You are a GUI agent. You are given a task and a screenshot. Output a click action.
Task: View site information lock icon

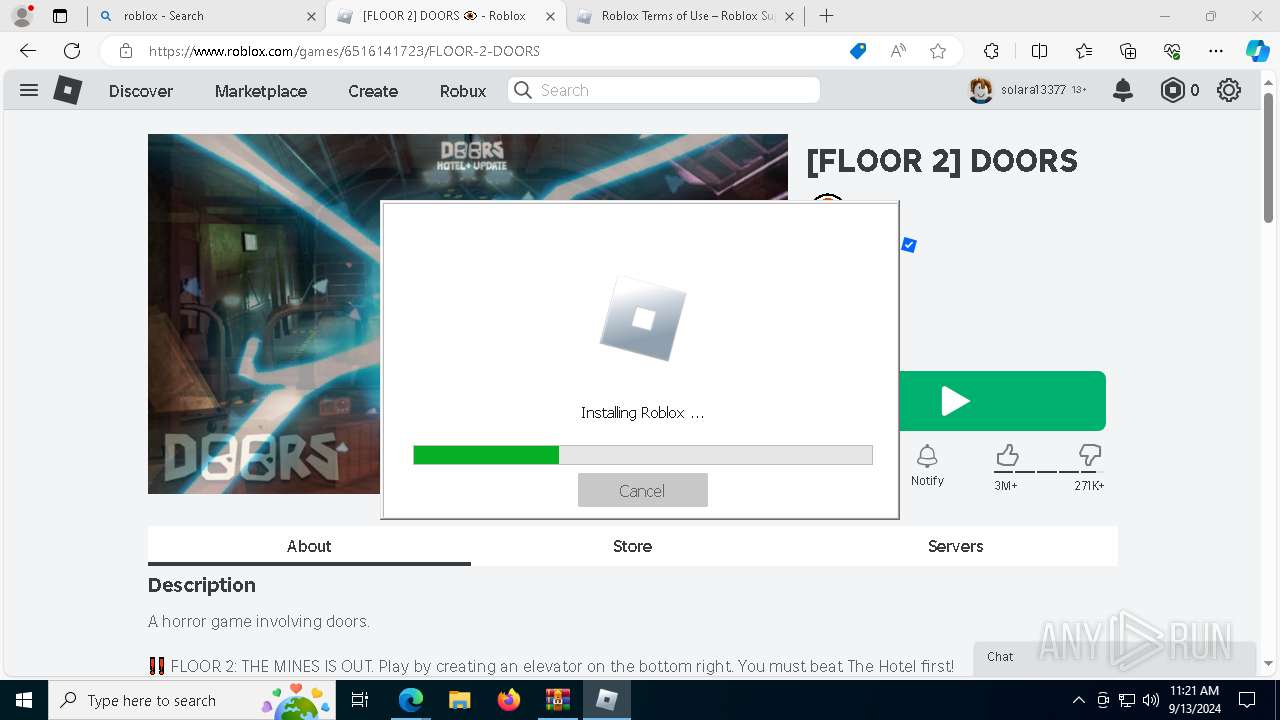click(x=126, y=51)
